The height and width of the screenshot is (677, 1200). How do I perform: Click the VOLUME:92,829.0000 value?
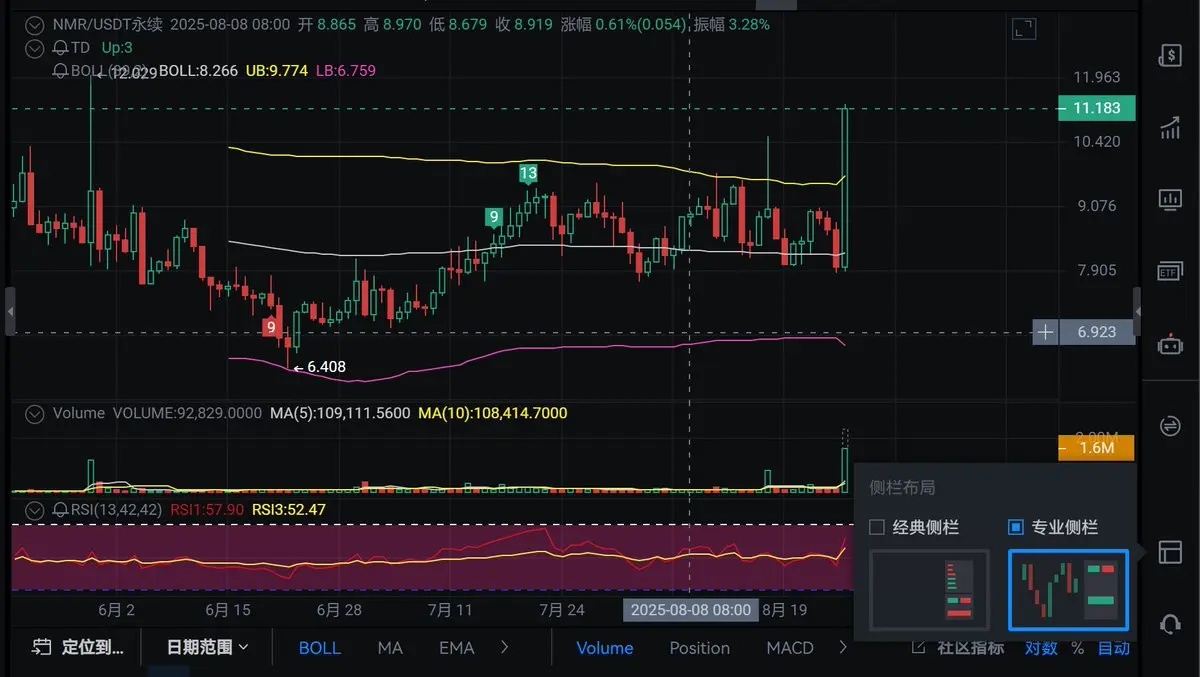click(188, 413)
